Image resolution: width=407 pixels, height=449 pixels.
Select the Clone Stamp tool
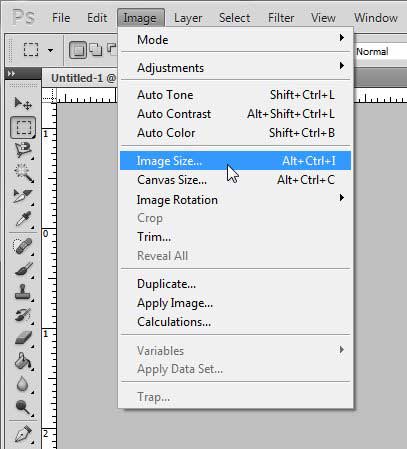pyautogui.click(x=23, y=292)
